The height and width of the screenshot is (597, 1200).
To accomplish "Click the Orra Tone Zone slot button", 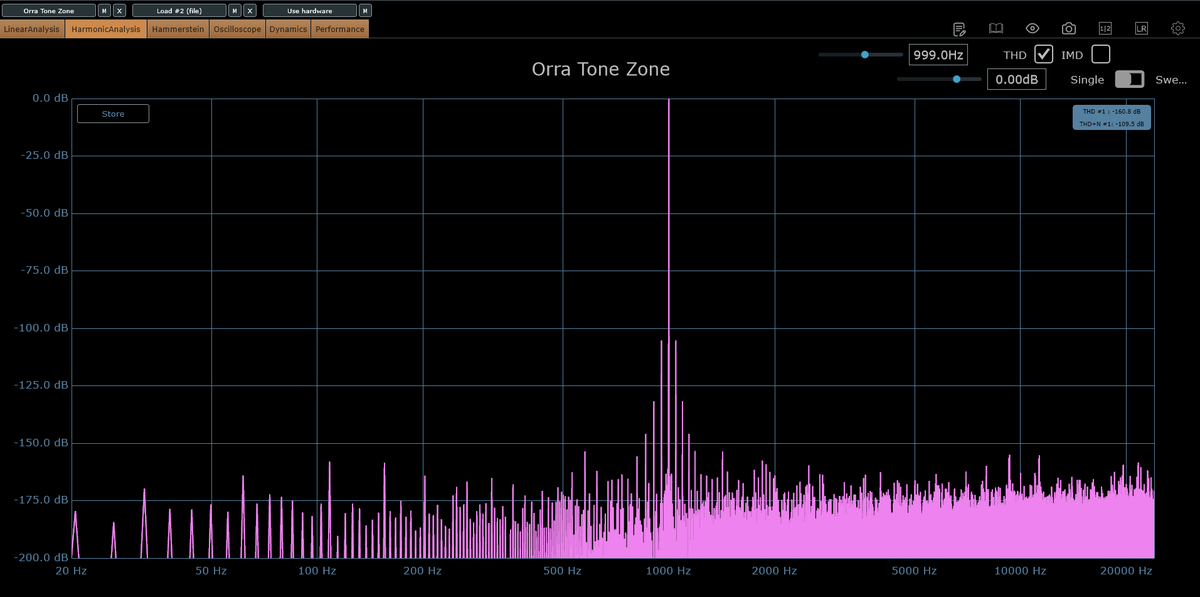I will tap(49, 10).
